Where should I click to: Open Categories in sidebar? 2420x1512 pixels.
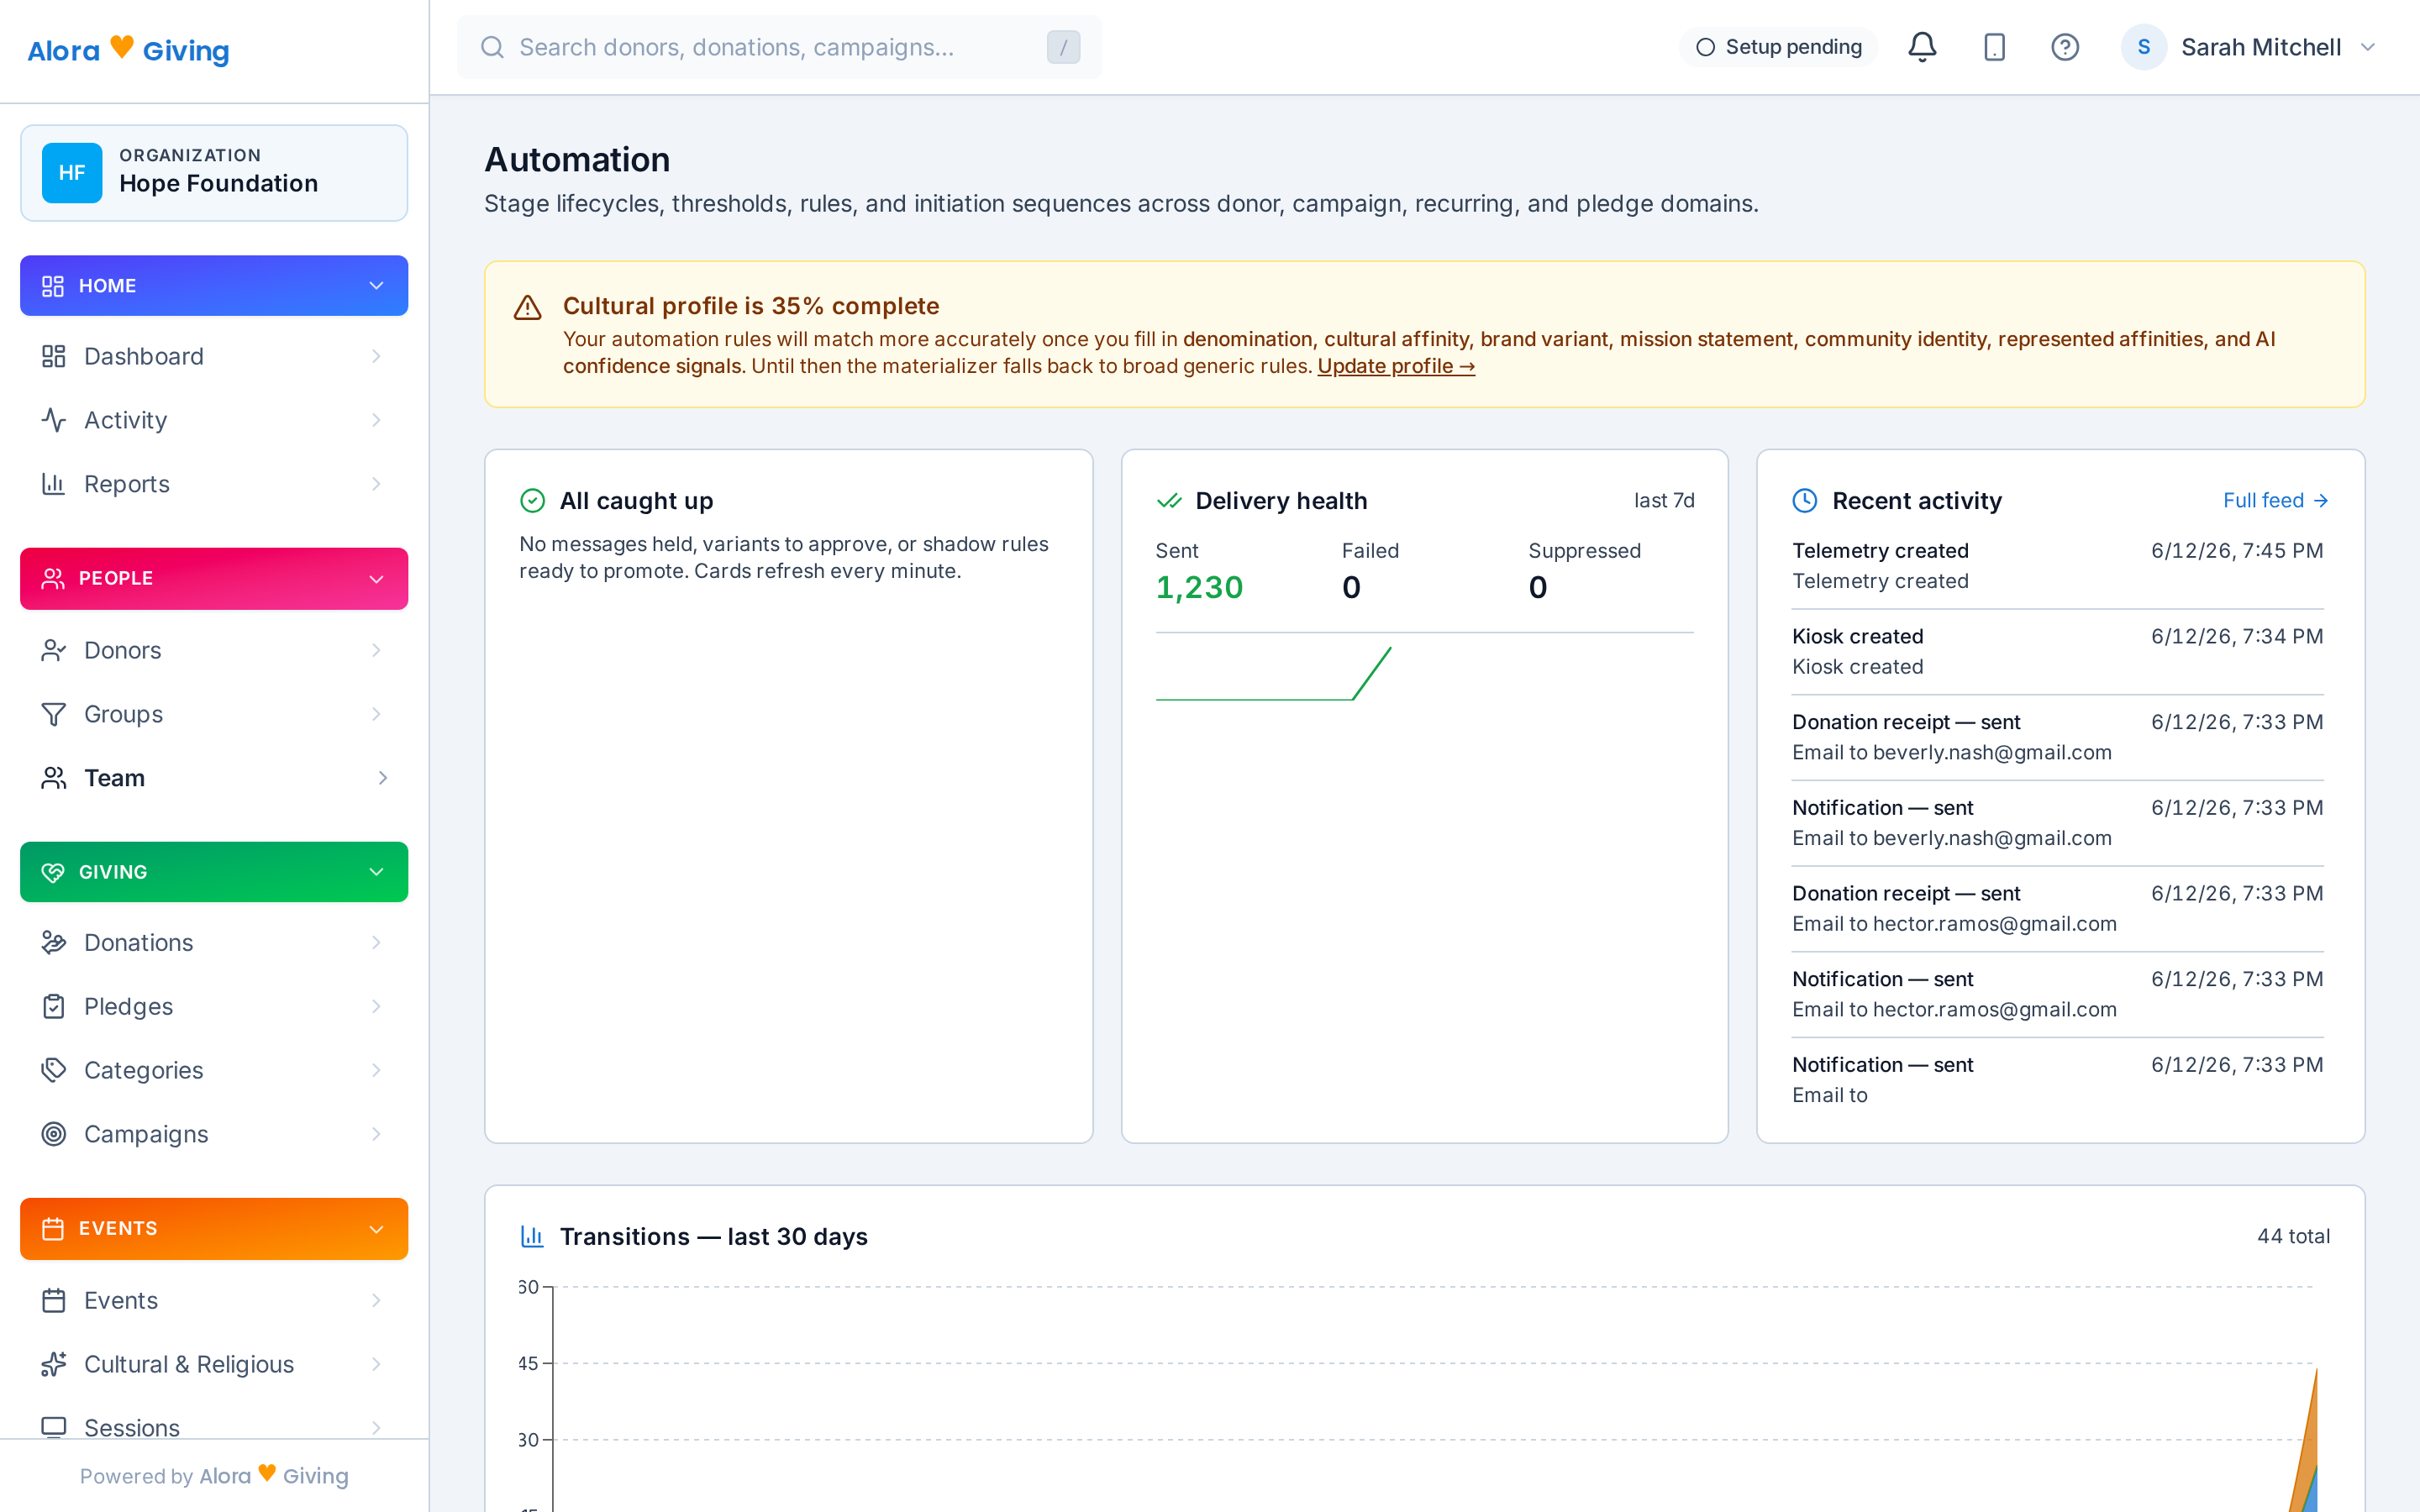click(214, 1070)
